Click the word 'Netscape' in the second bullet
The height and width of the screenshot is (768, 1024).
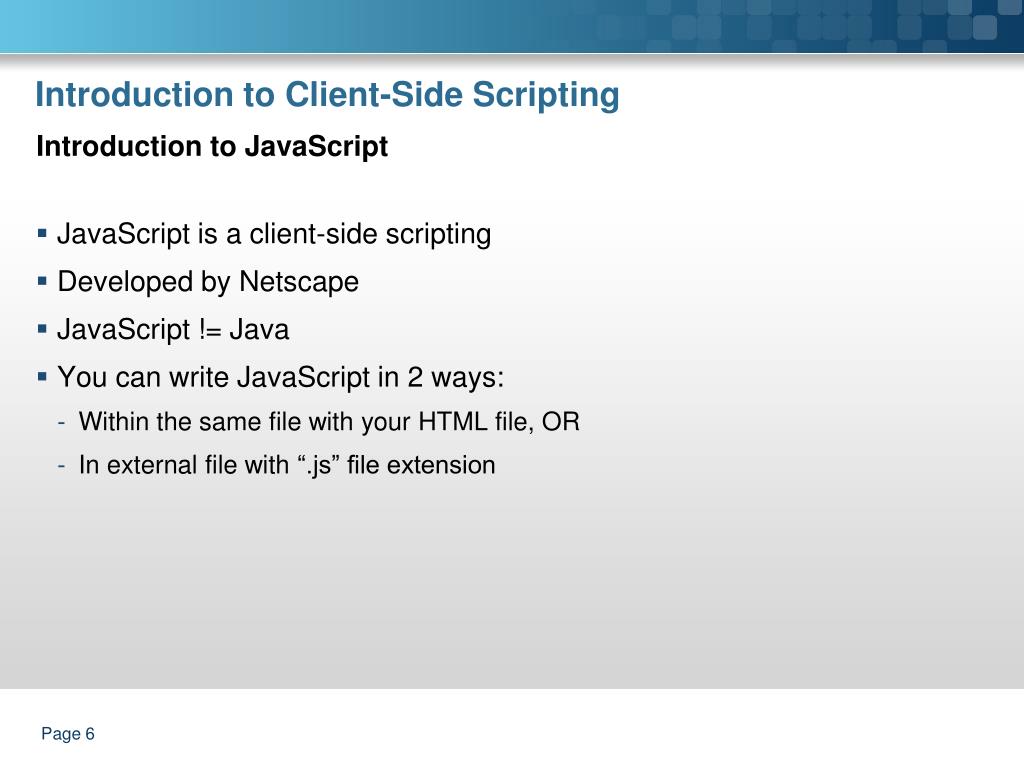tap(299, 282)
